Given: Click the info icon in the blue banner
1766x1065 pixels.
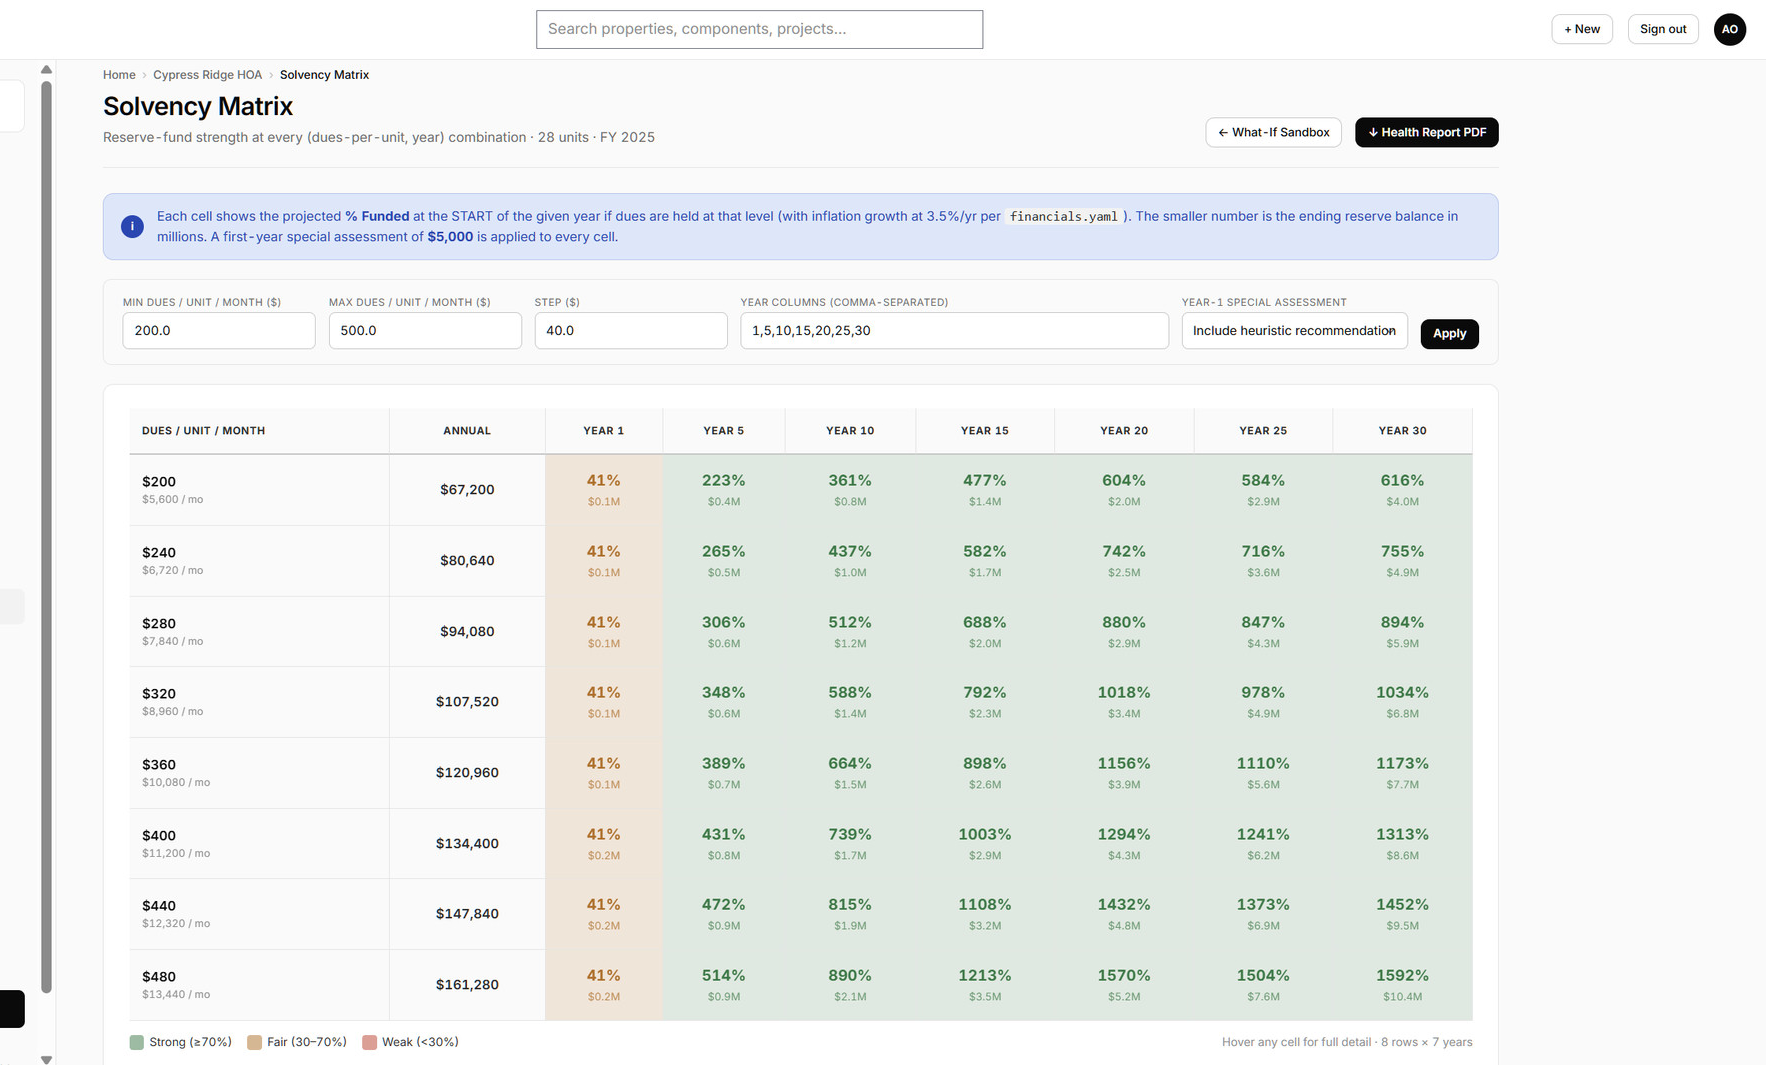Looking at the screenshot, I should tap(132, 226).
